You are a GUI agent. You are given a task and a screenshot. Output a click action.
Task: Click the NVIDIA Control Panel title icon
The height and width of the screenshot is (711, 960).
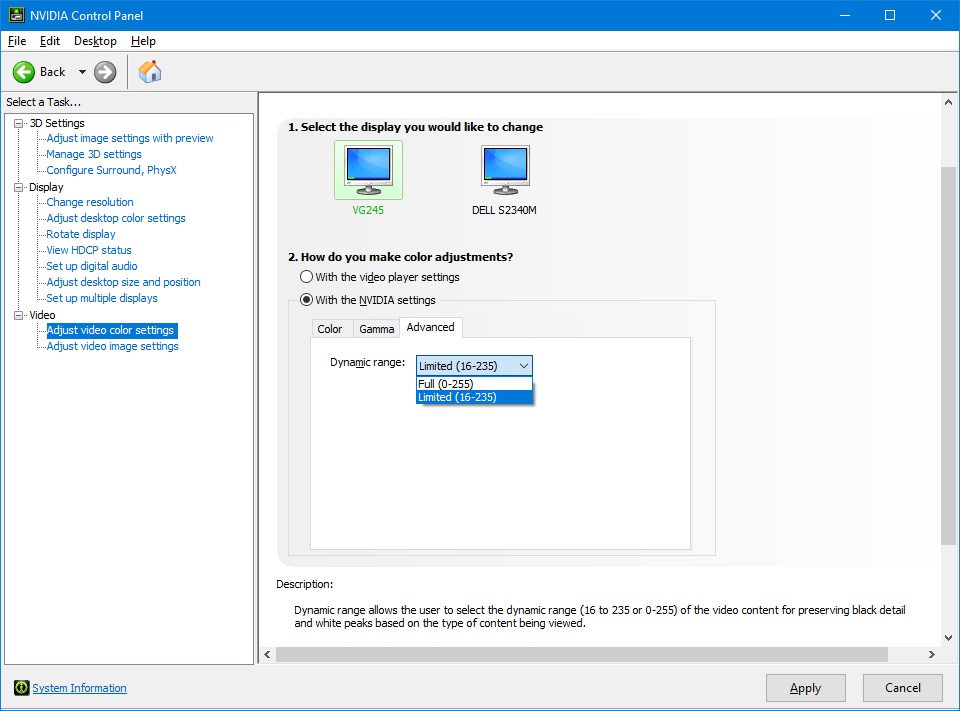point(16,15)
